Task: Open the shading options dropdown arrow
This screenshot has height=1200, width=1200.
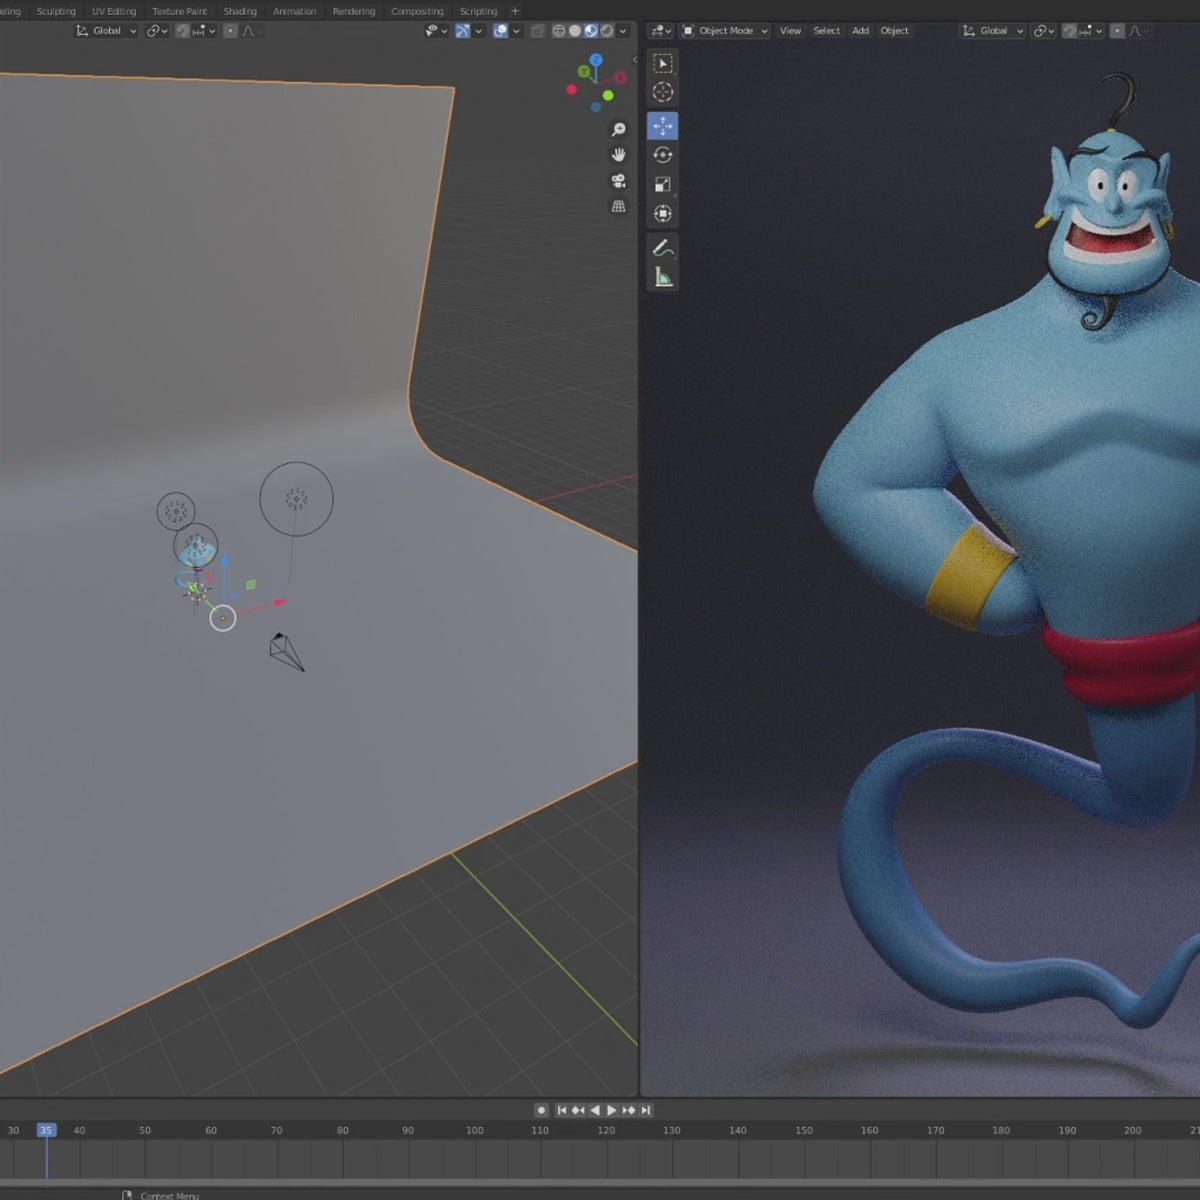Action: [623, 31]
